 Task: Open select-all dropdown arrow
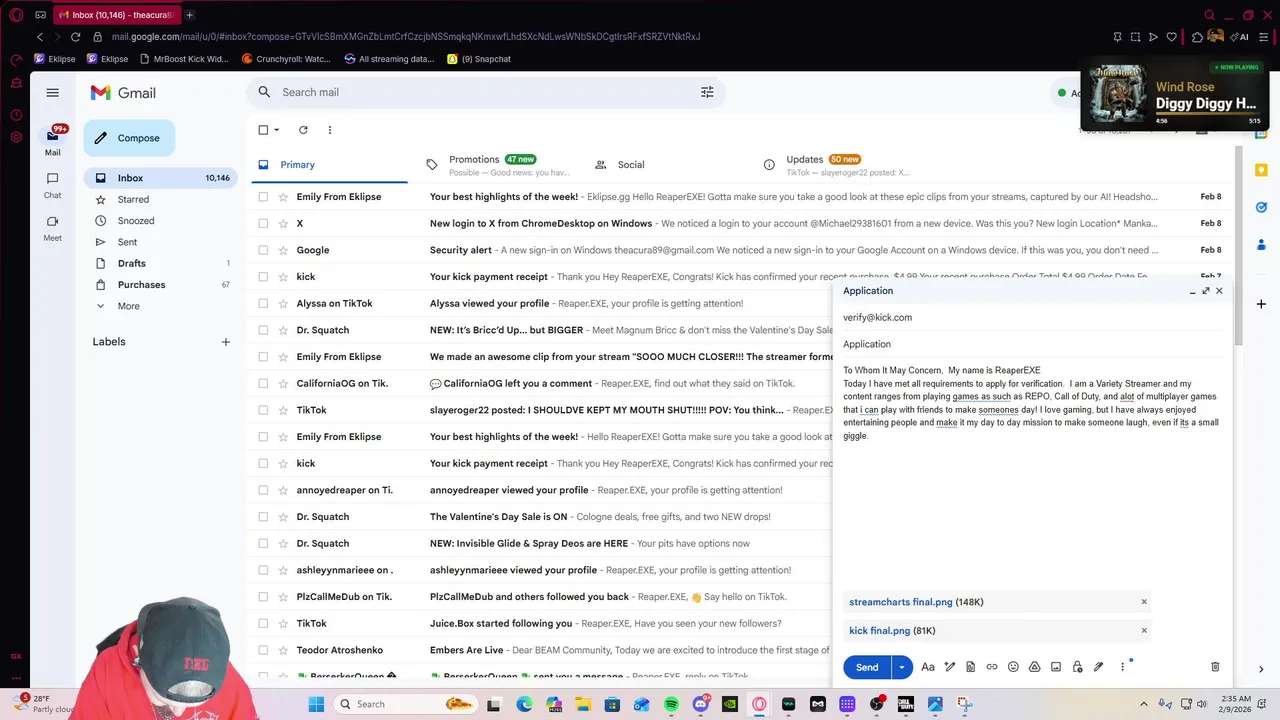277,130
